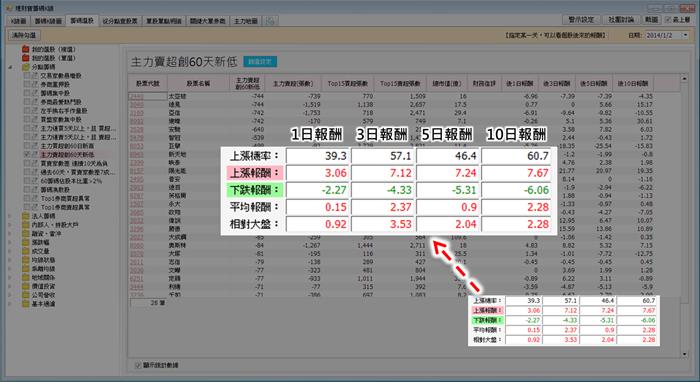The image size is (700, 382).
Task: Sort by the 後10日報酬 column header
Action: [633, 83]
